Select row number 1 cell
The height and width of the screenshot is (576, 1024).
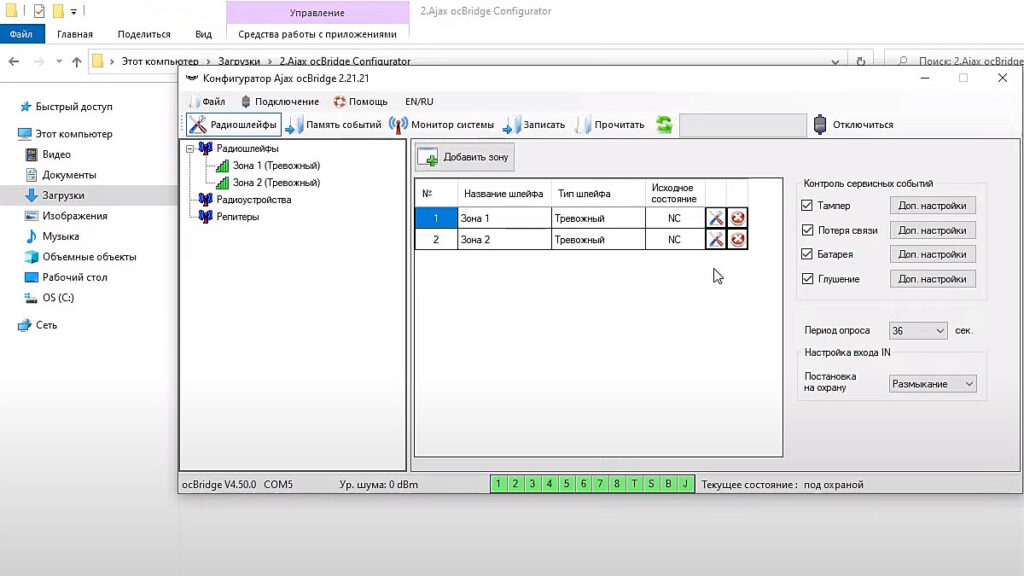(x=436, y=218)
